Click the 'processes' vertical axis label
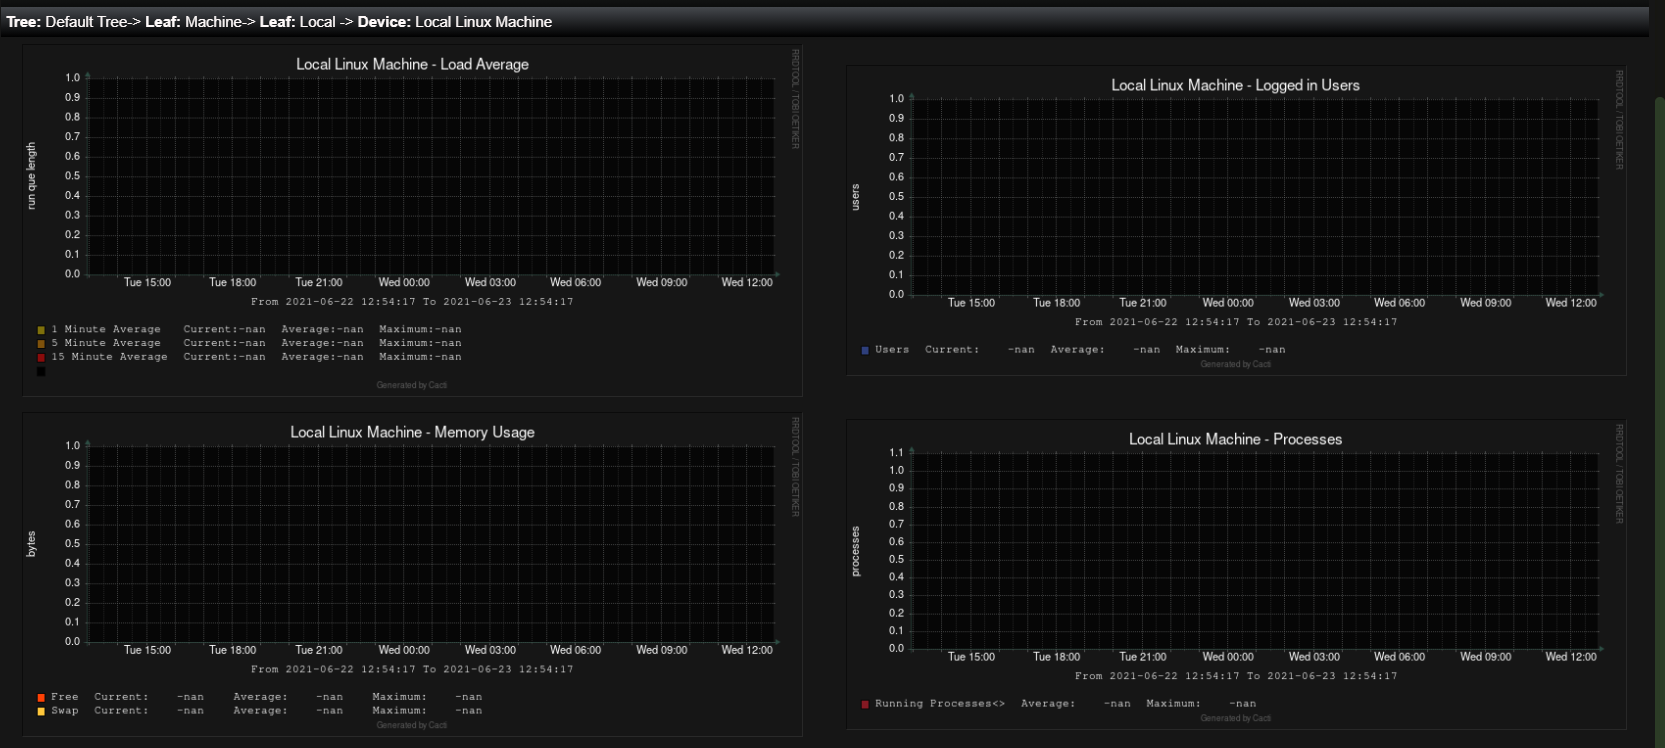This screenshot has height=748, width=1665. [x=855, y=551]
